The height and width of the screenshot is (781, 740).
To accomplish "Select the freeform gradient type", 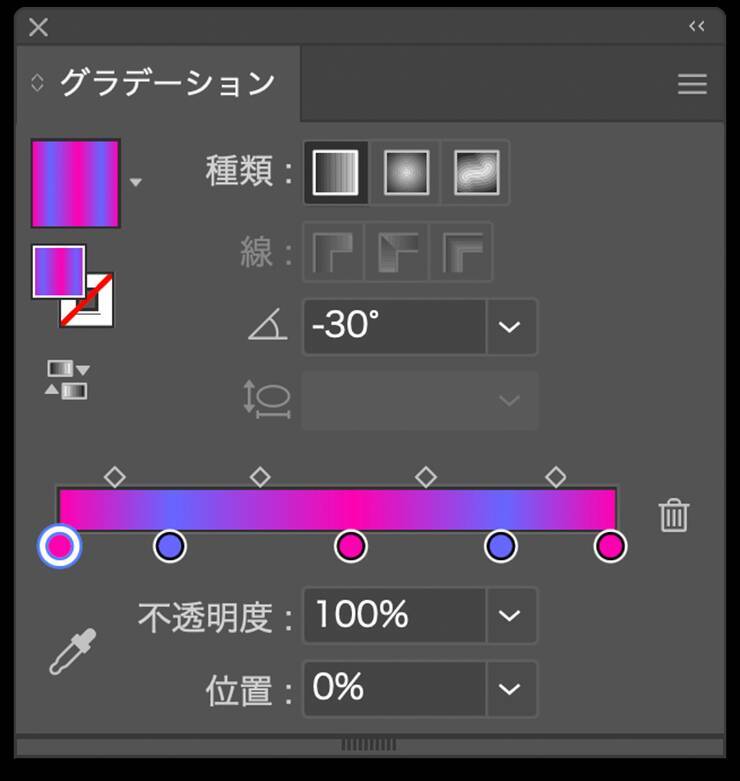I will click(x=476, y=173).
